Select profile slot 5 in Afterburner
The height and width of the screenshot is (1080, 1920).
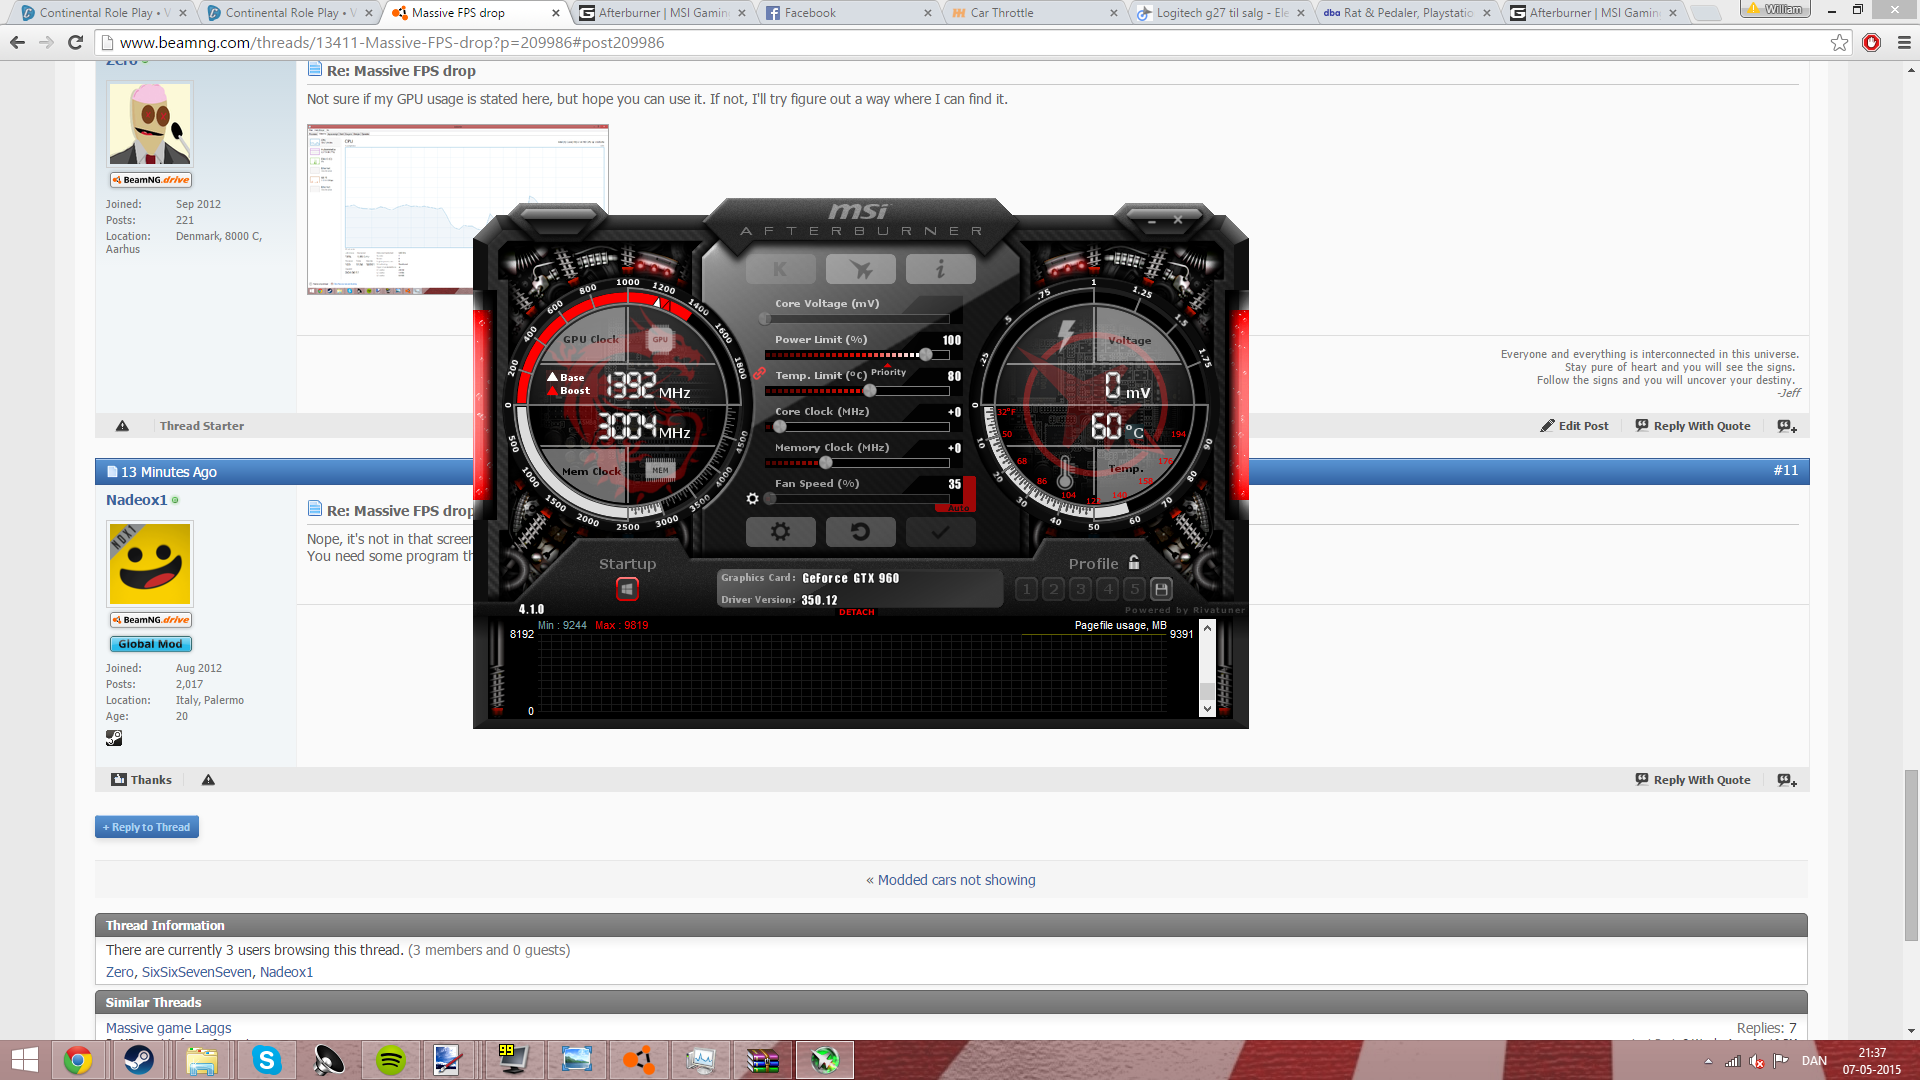1134,589
